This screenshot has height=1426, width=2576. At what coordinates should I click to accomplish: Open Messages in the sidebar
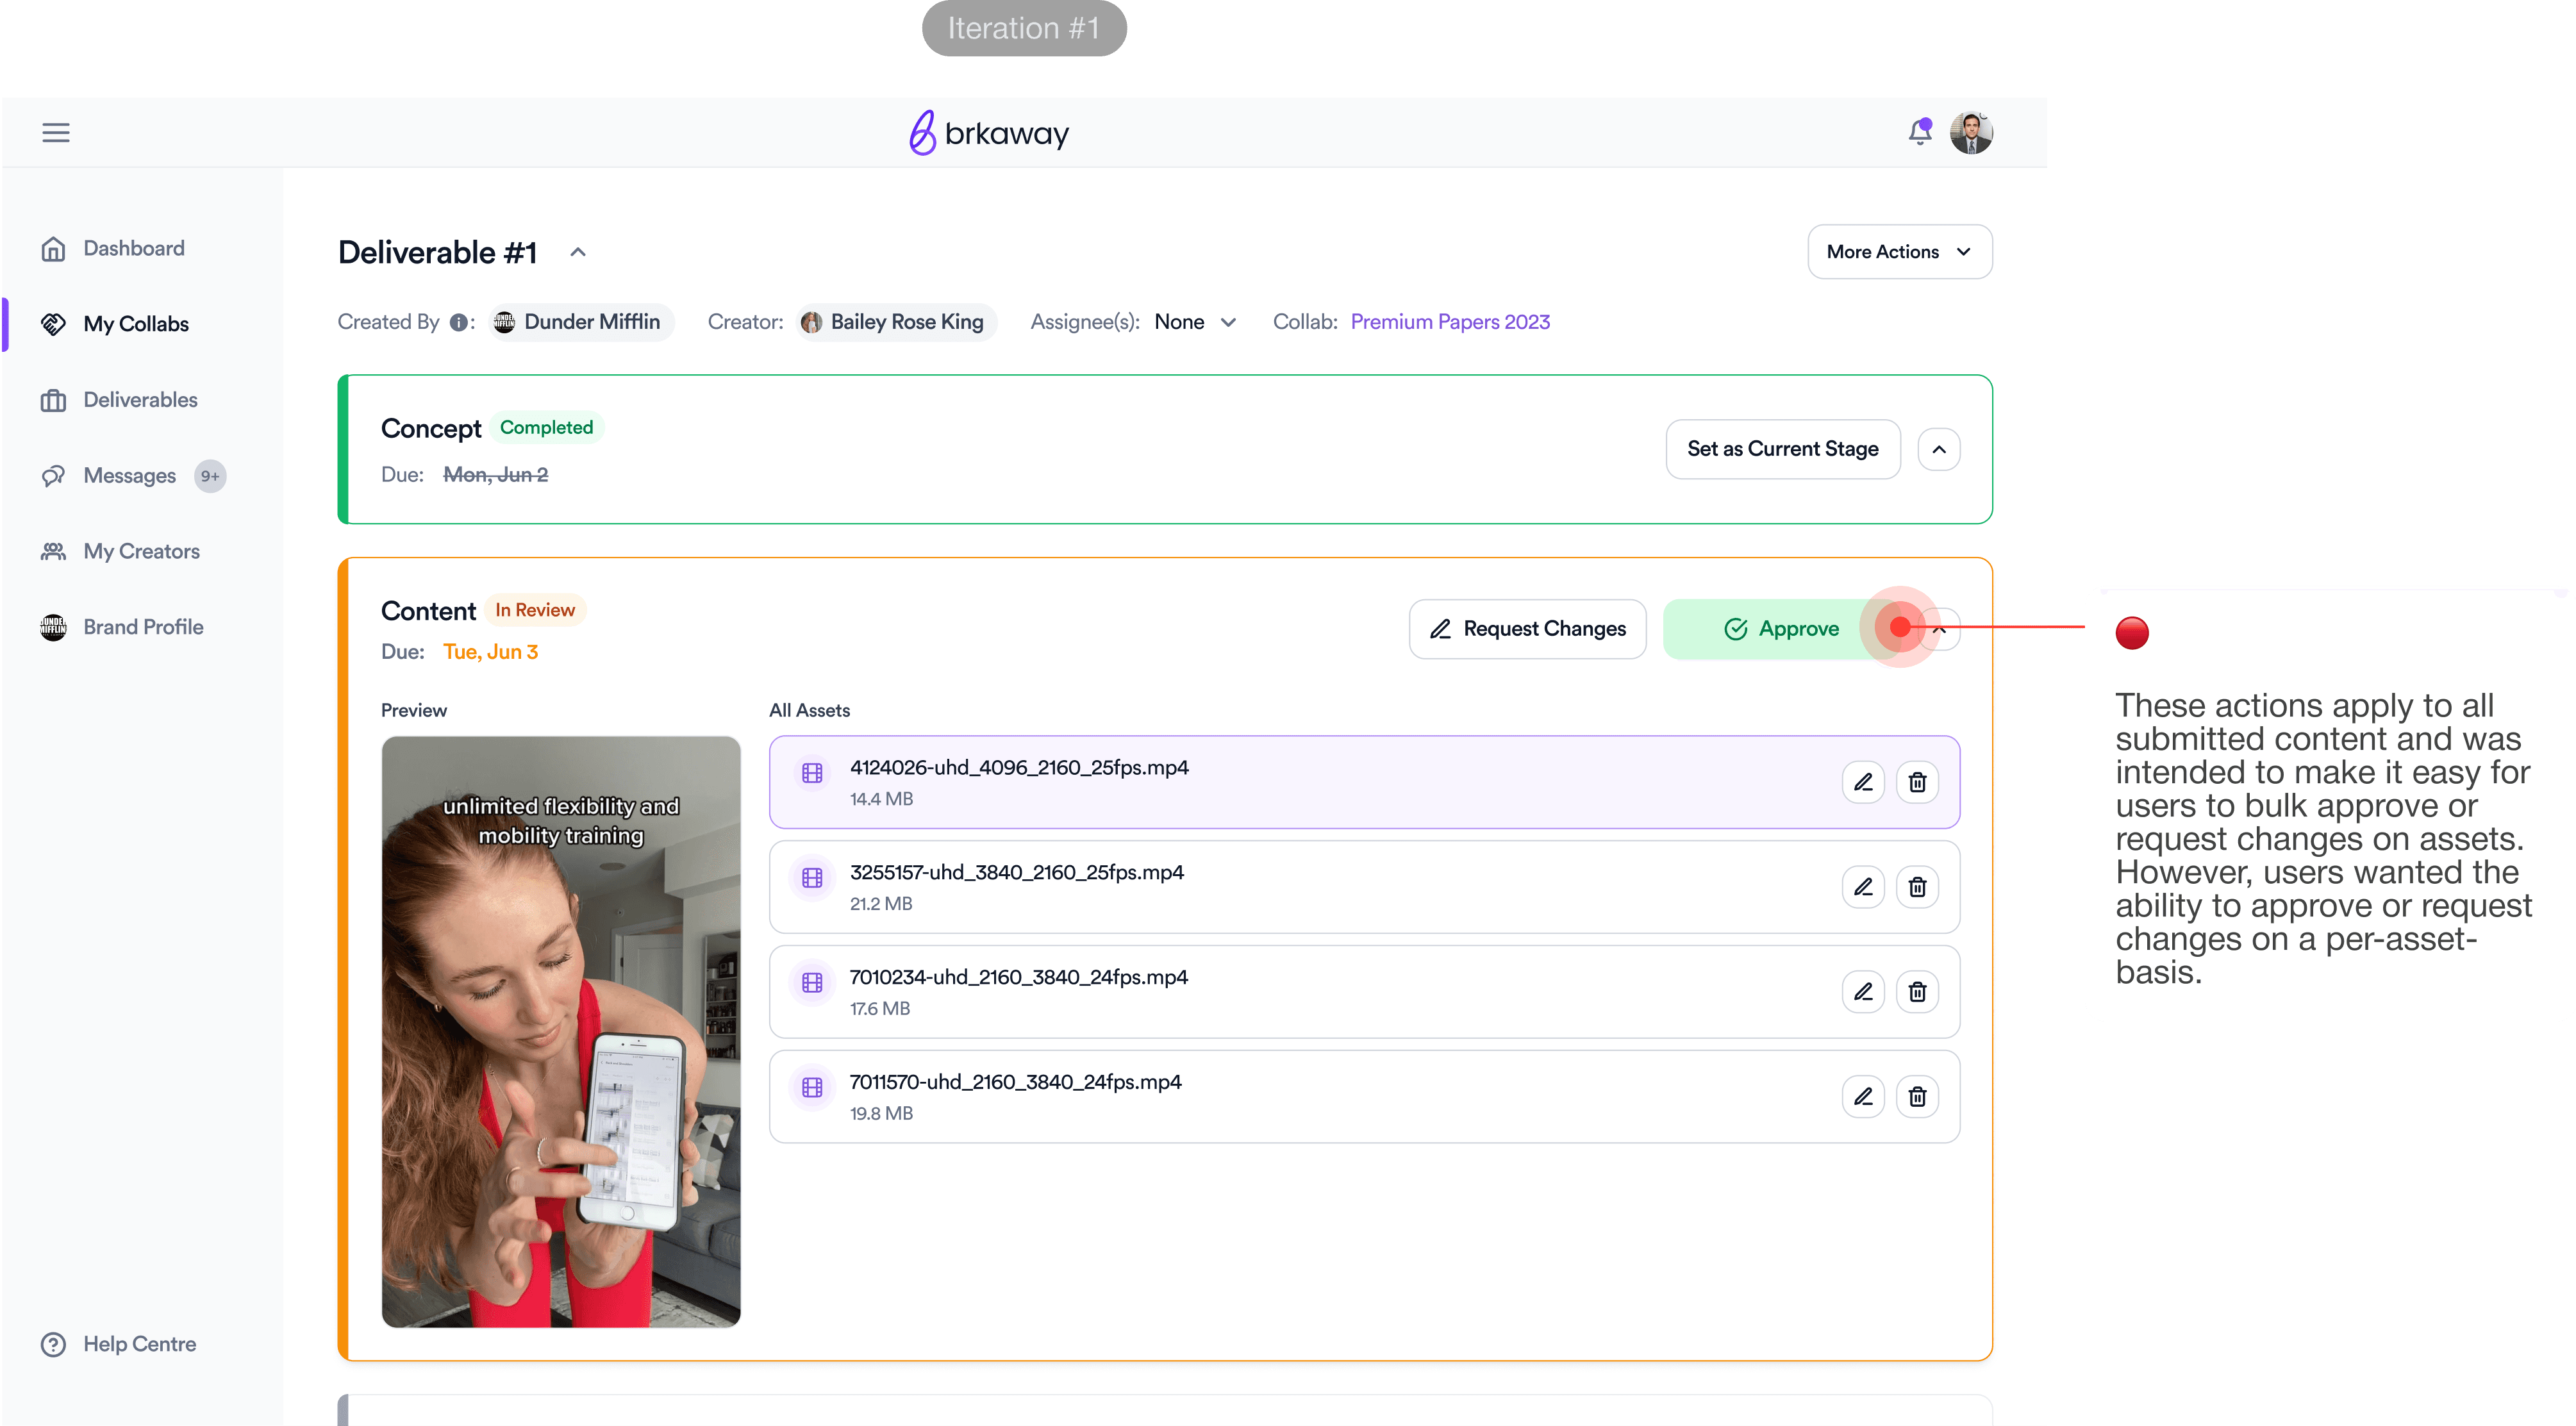(x=132, y=476)
